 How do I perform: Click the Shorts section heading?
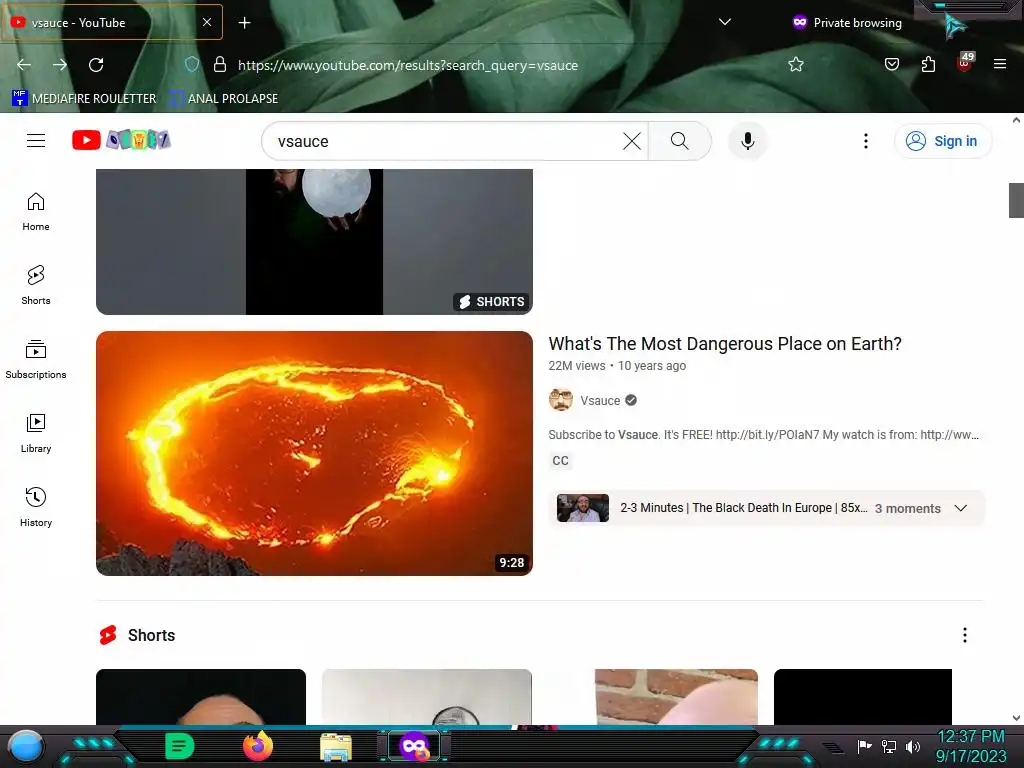tap(151, 635)
